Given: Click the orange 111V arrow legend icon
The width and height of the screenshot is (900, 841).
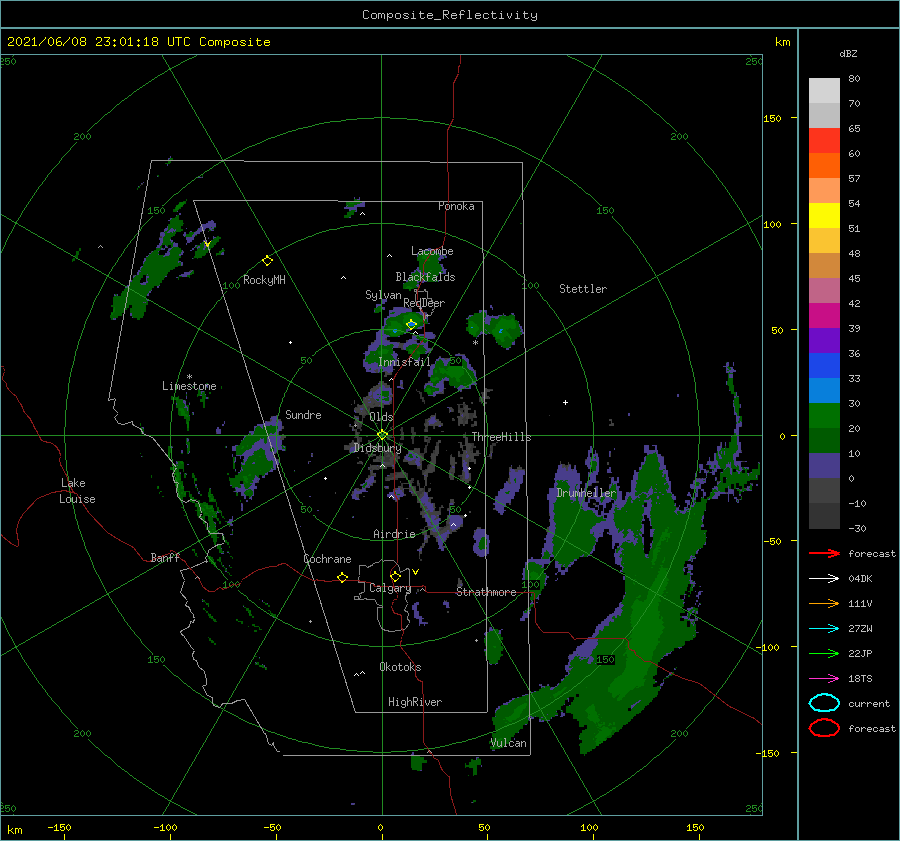Looking at the screenshot, I should point(825,603).
